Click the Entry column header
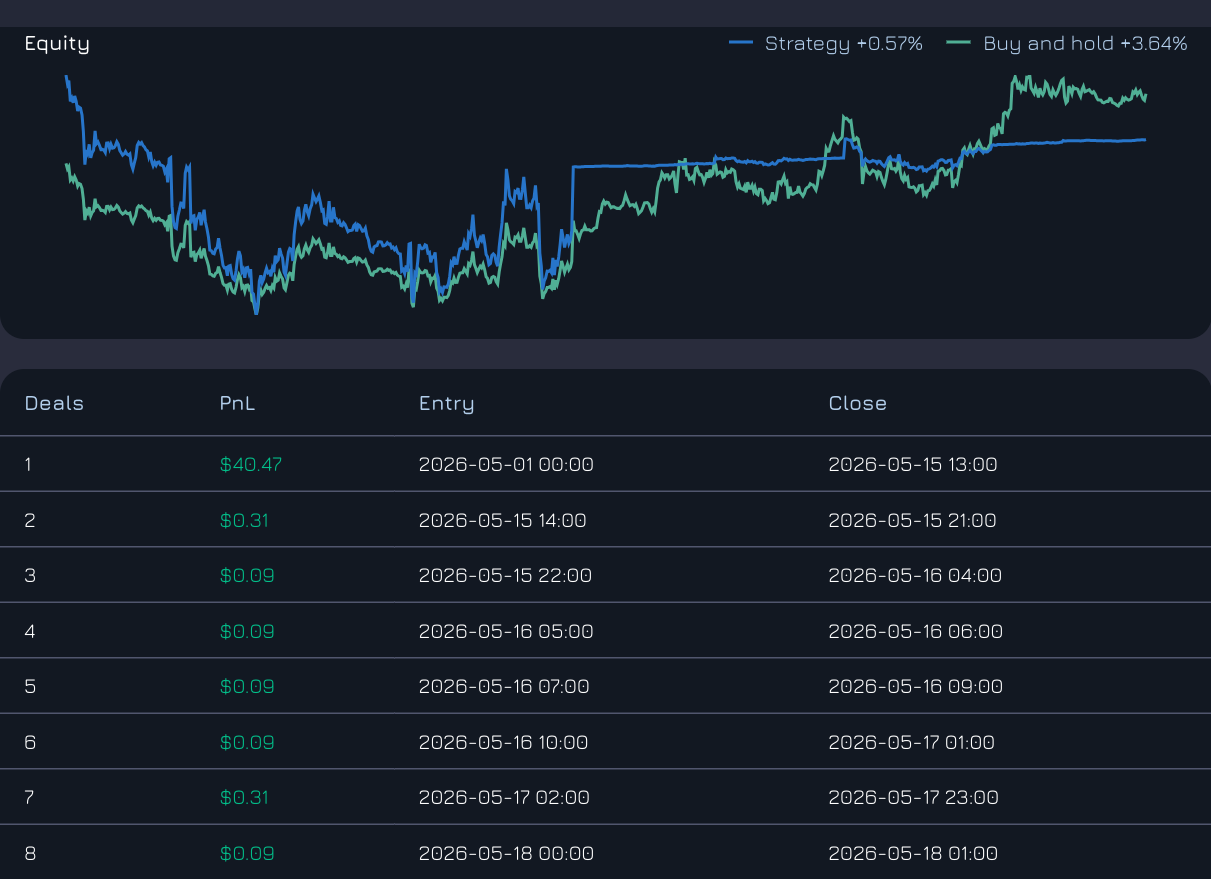Screen dimensions: 1211x879 [446, 403]
